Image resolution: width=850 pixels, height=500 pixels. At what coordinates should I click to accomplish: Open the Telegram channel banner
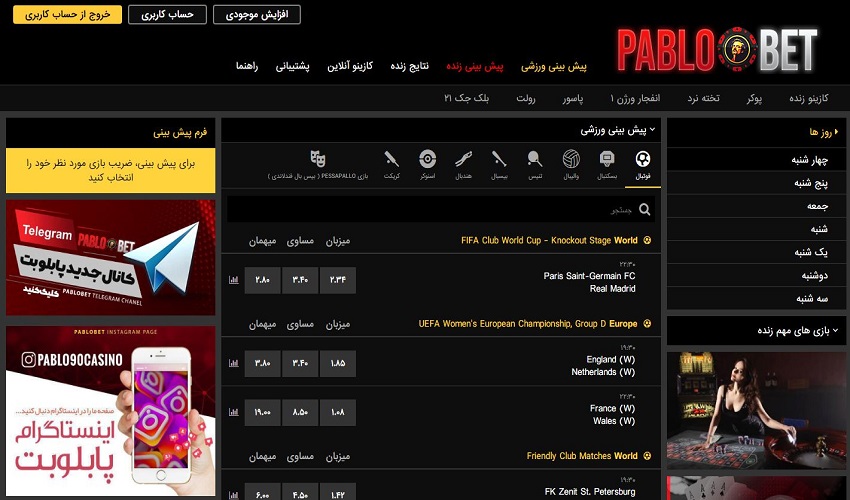click(x=111, y=258)
